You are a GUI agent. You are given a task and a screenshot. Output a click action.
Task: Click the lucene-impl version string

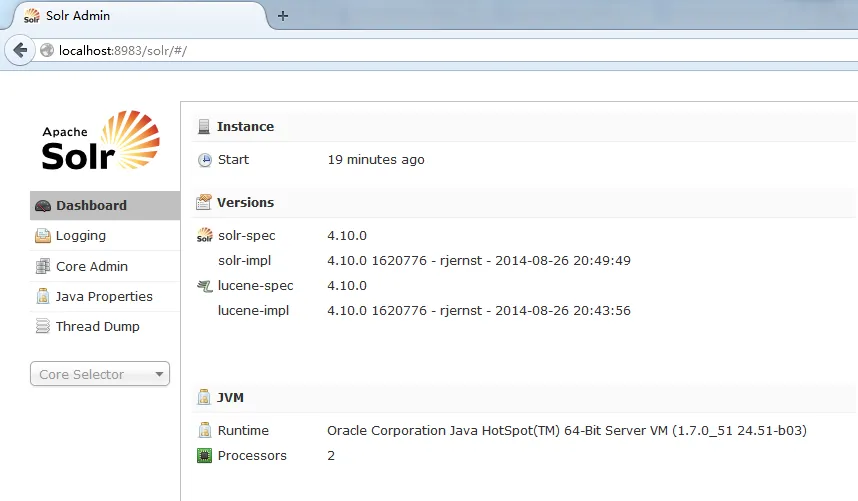coord(479,311)
